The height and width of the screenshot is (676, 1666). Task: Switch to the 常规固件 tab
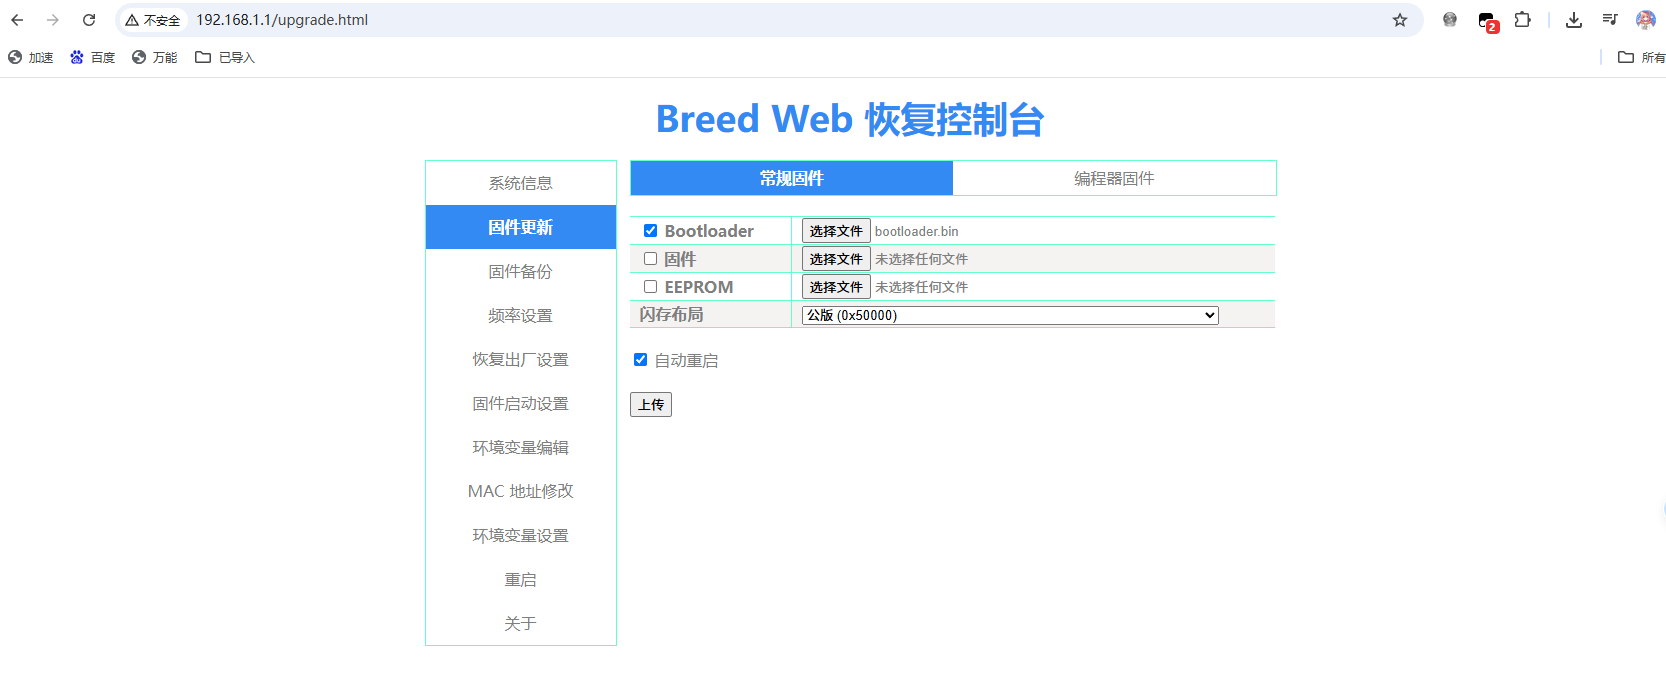(x=791, y=178)
